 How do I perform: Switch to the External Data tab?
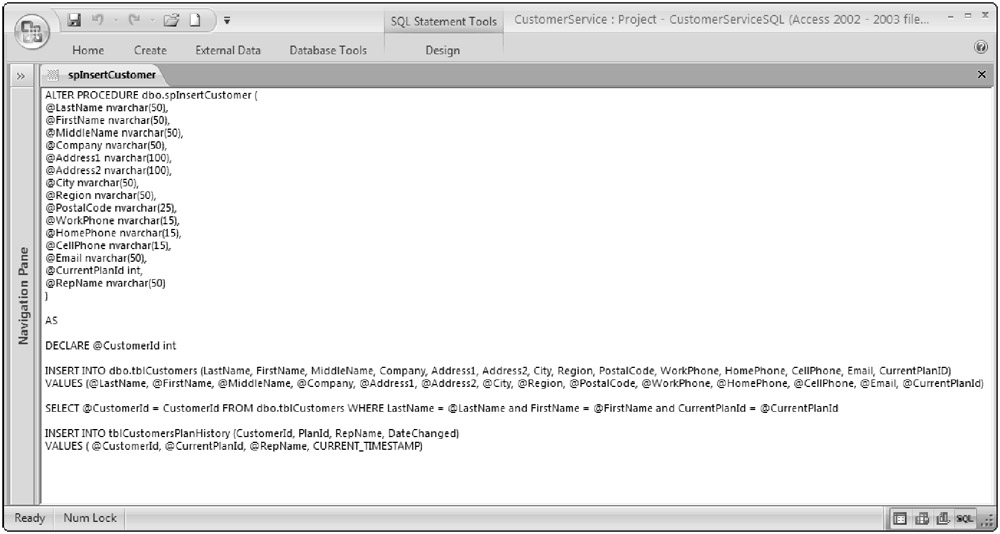click(228, 50)
